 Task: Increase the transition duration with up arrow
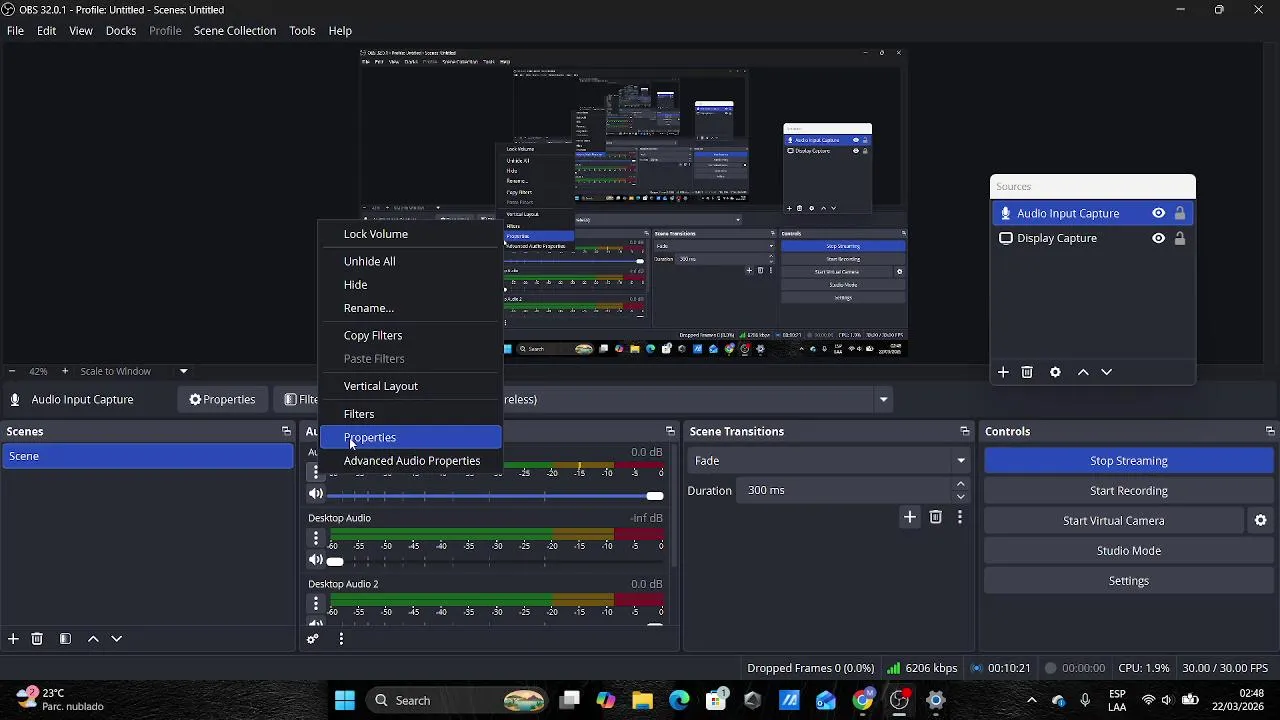[x=961, y=485]
